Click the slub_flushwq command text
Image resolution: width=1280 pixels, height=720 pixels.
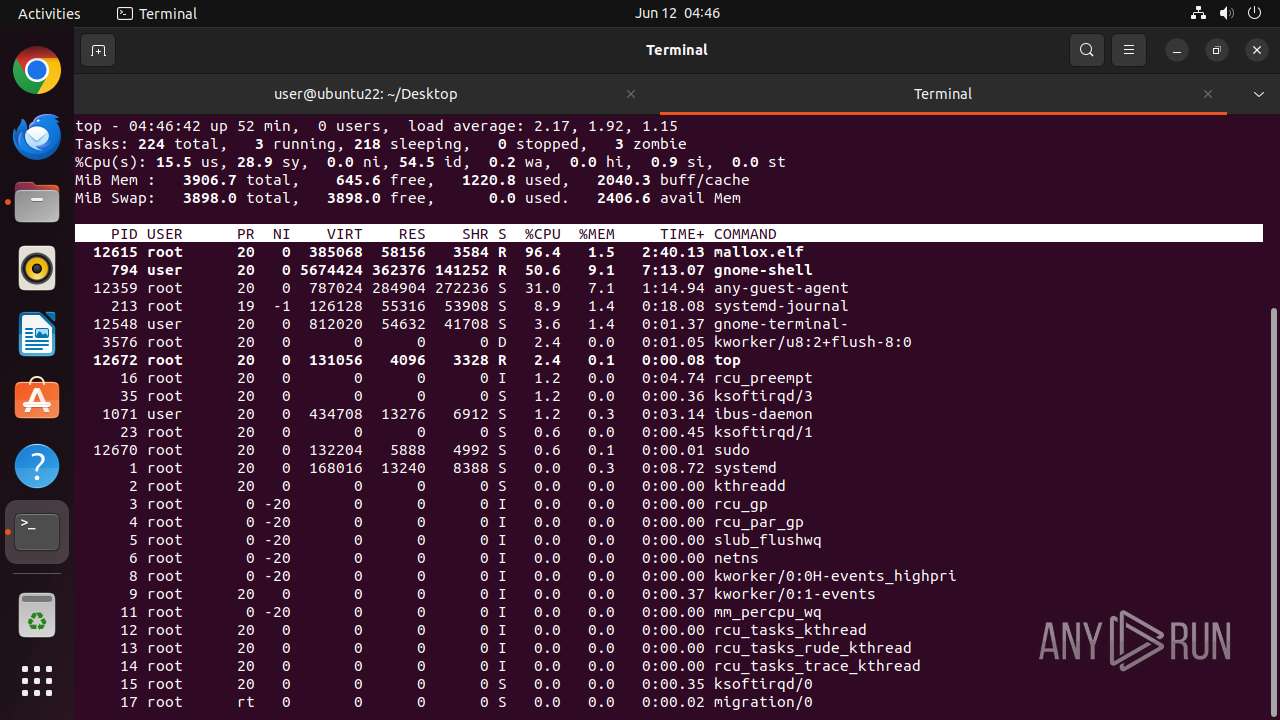click(768, 540)
